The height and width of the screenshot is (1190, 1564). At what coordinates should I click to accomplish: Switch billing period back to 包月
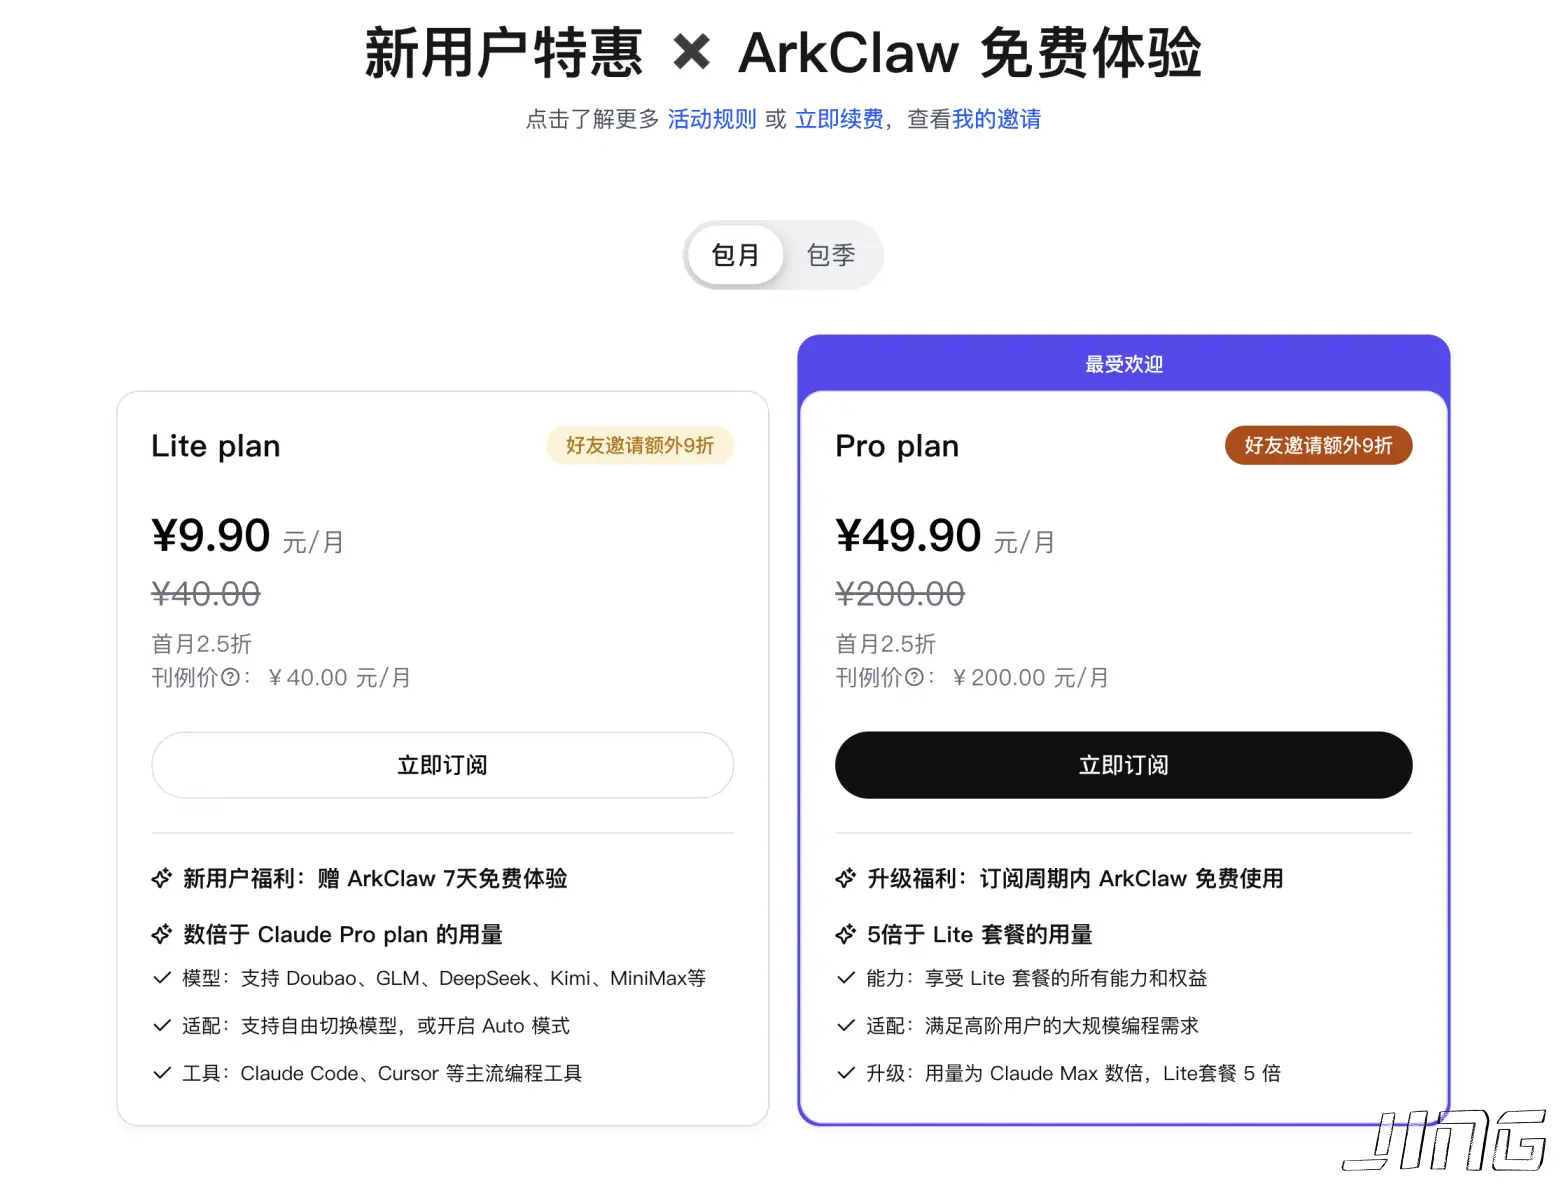pos(735,255)
